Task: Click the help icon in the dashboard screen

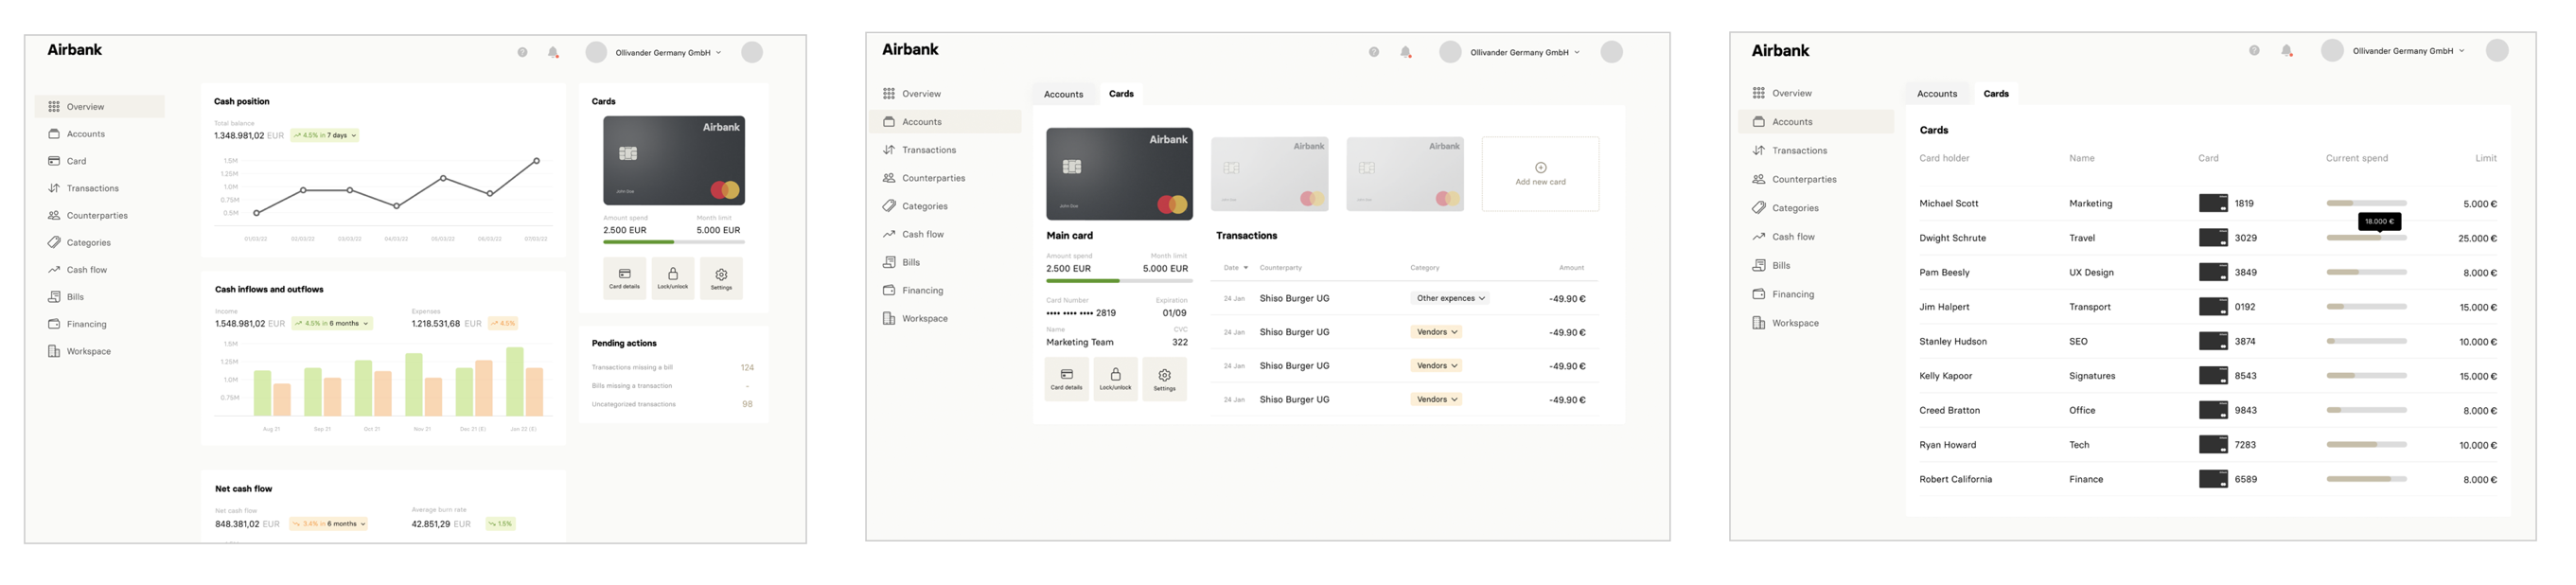Action: click(522, 53)
